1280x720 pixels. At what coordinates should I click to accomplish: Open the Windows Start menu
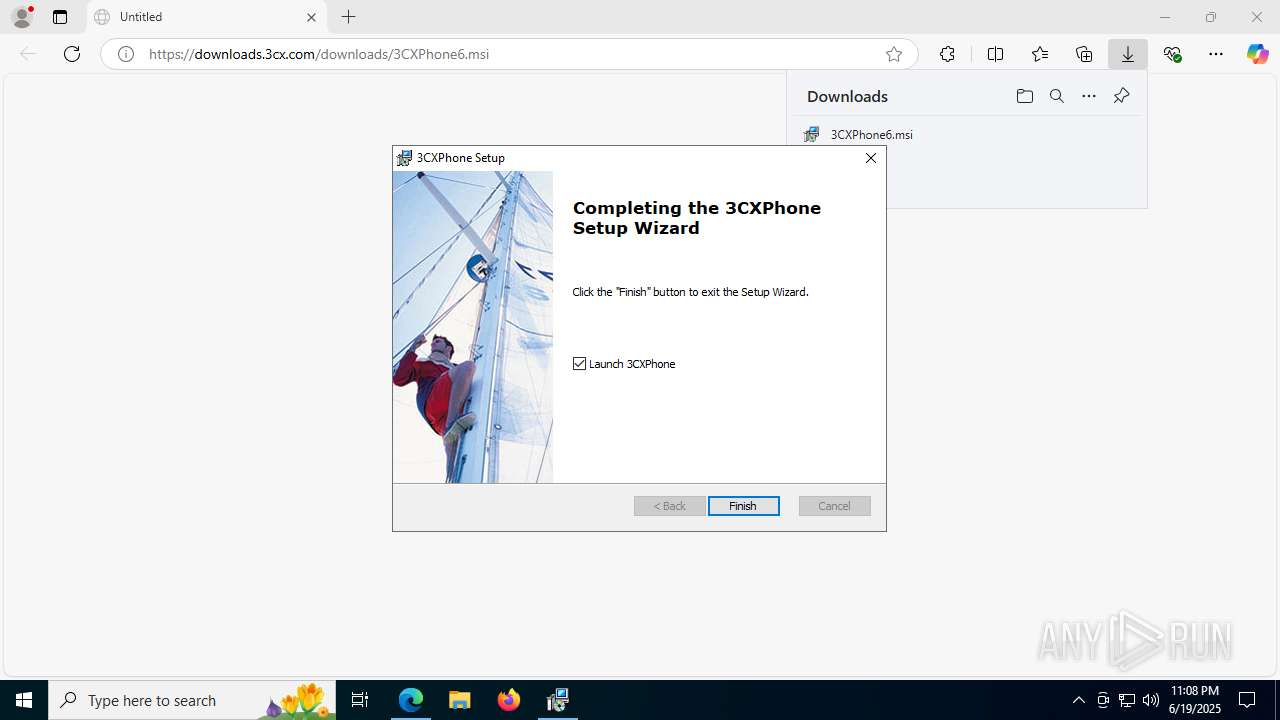(24, 700)
